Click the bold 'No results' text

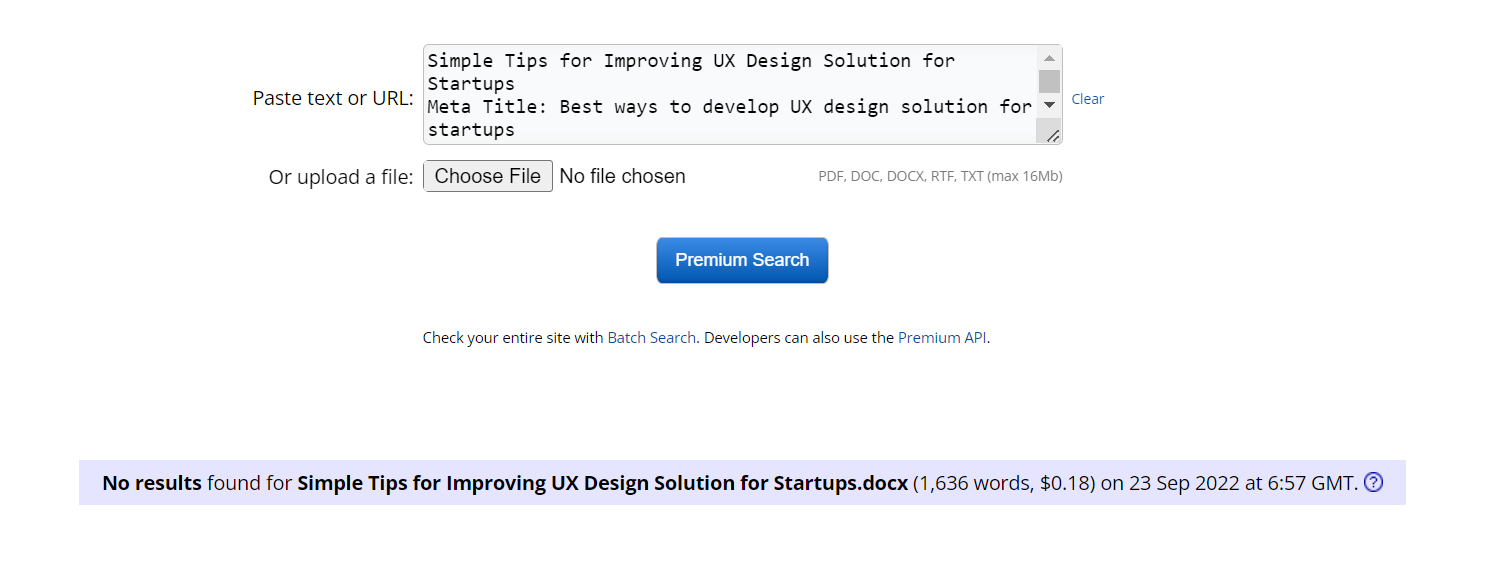pos(152,483)
